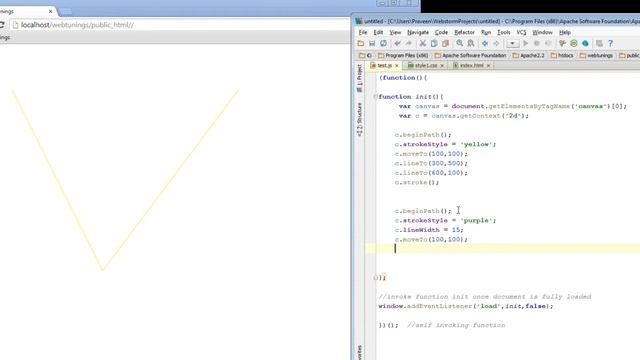Toggle the Structure side panel
Viewport: 640px width, 360px height.
click(x=359, y=119)
